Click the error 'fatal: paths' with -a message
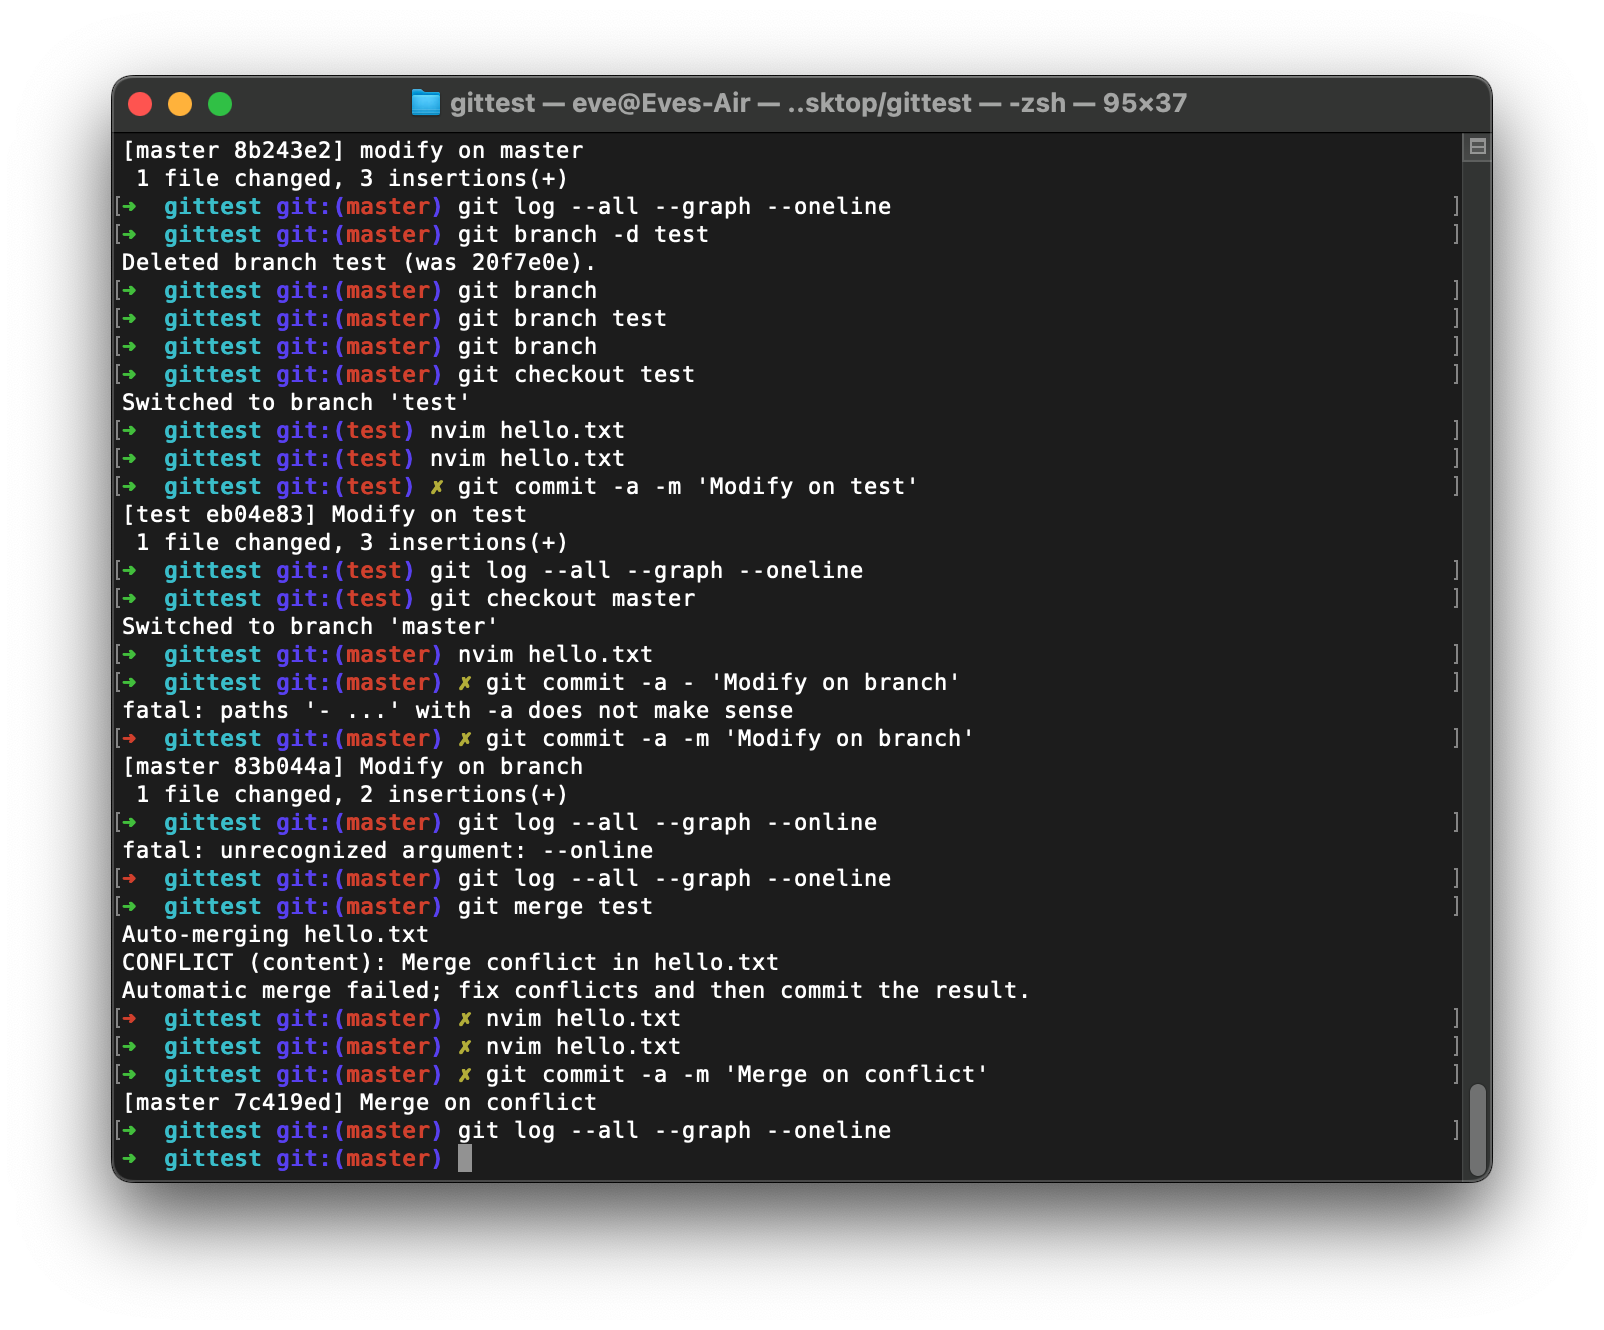 [x=458, y=711]
